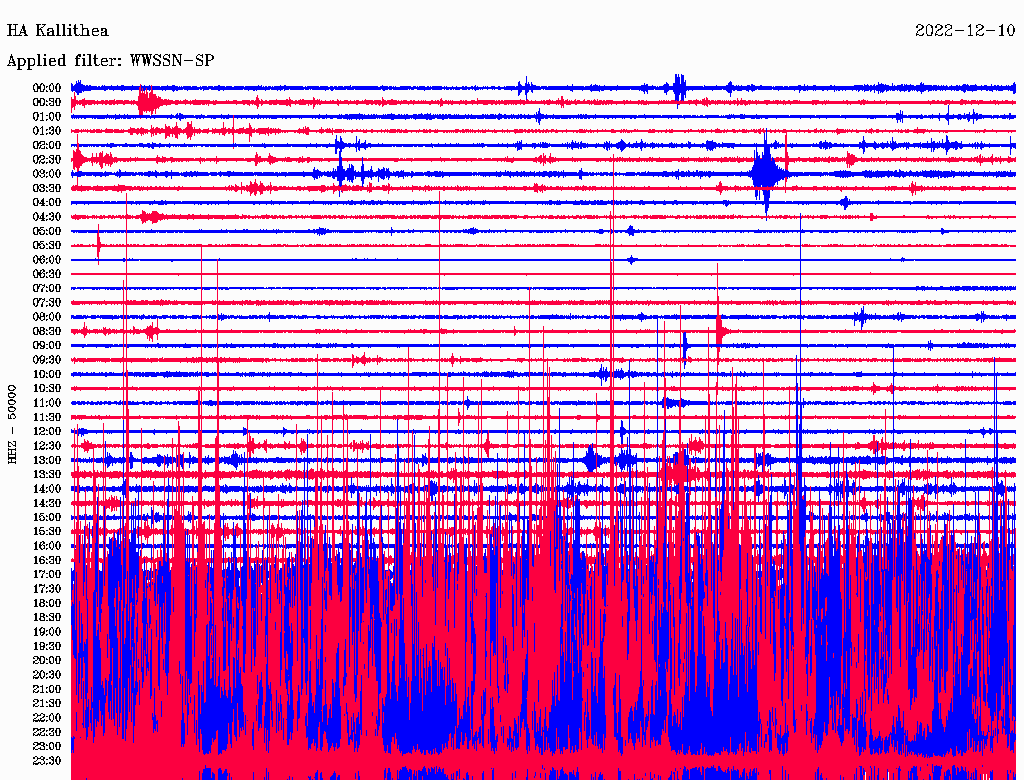The width and height of the screenshot is (1024, 780).
Task: Select the 15:00 time label
Action: pyautogui.click(x=47, y=517)
